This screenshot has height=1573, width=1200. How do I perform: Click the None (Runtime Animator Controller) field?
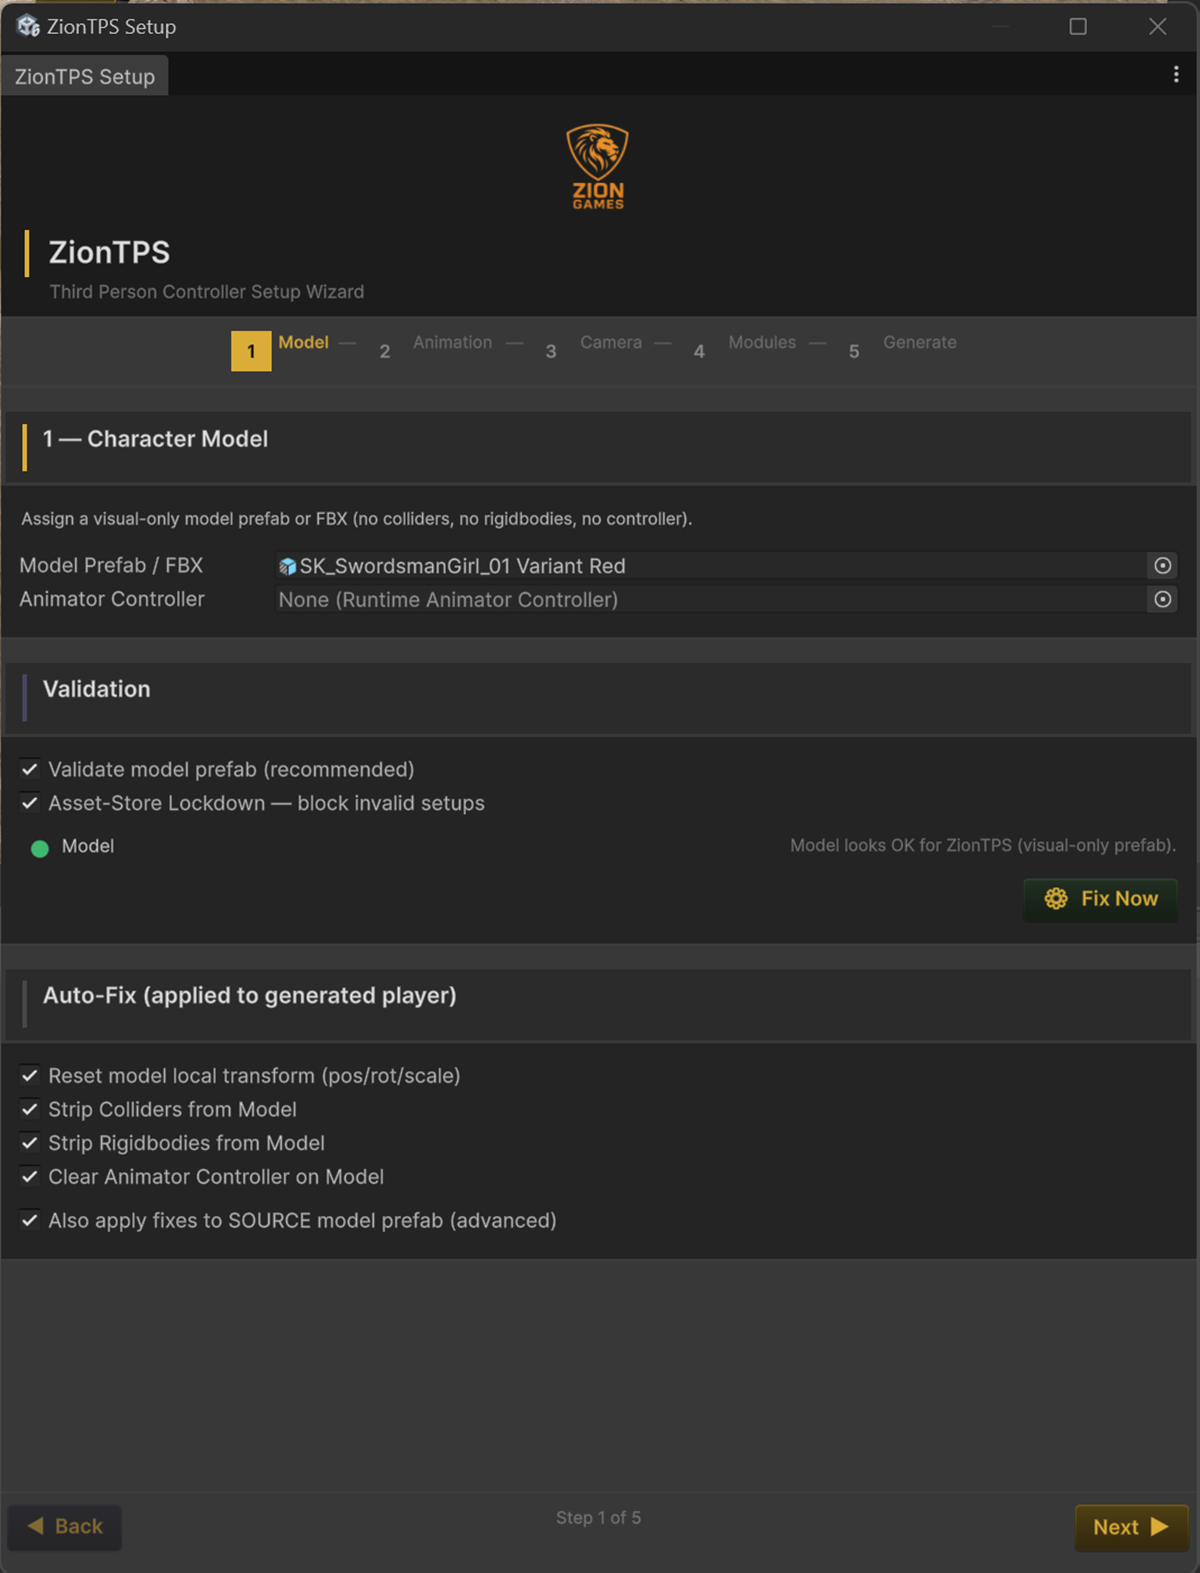click(x=710, y=599)
